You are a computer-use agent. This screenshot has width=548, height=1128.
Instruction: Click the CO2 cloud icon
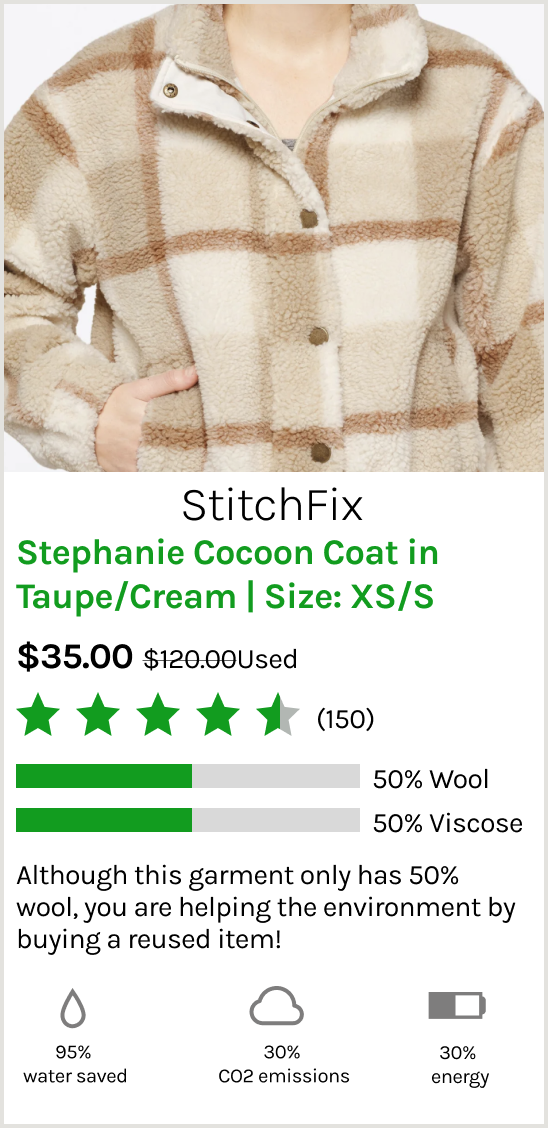click(277, 1006)
